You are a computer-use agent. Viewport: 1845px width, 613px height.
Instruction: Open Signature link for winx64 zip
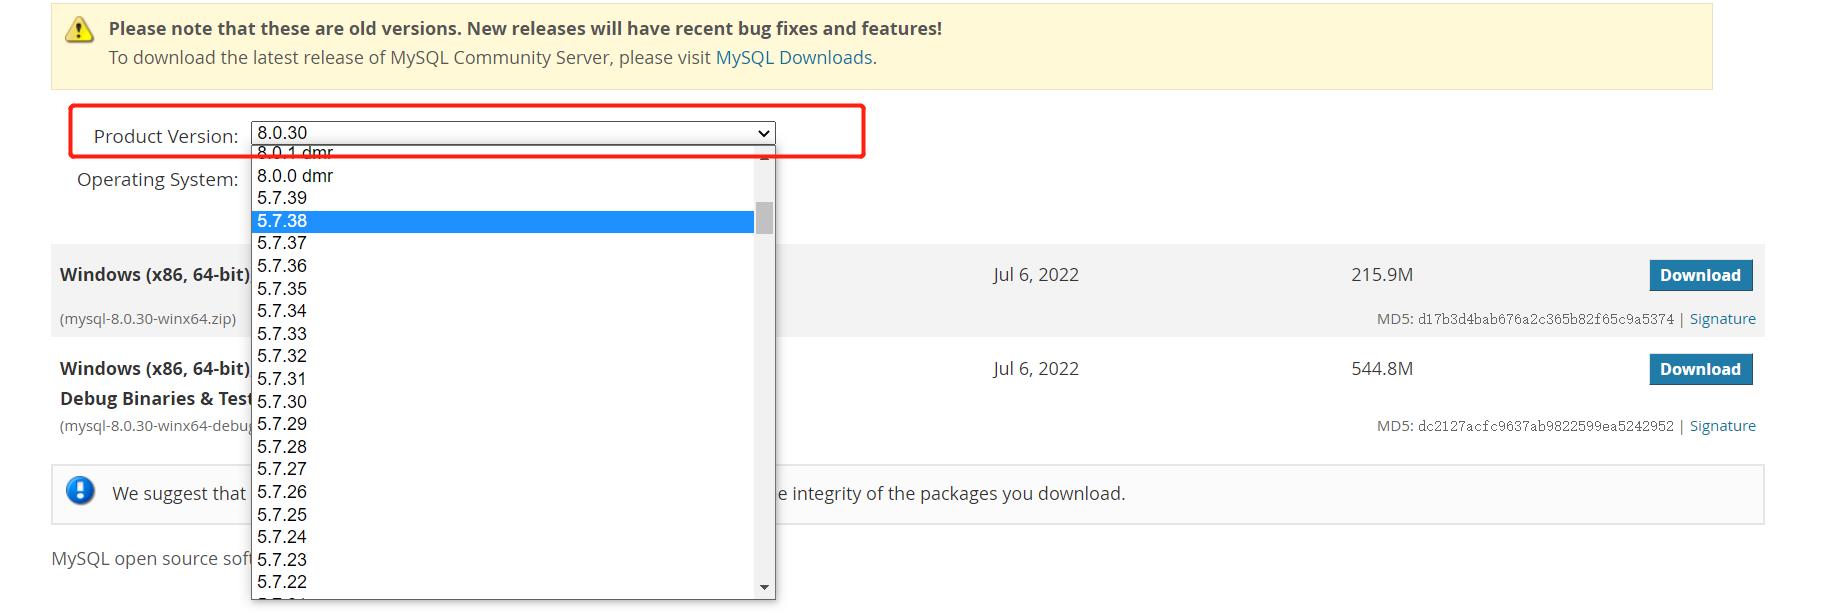[x=1722, y=319]
